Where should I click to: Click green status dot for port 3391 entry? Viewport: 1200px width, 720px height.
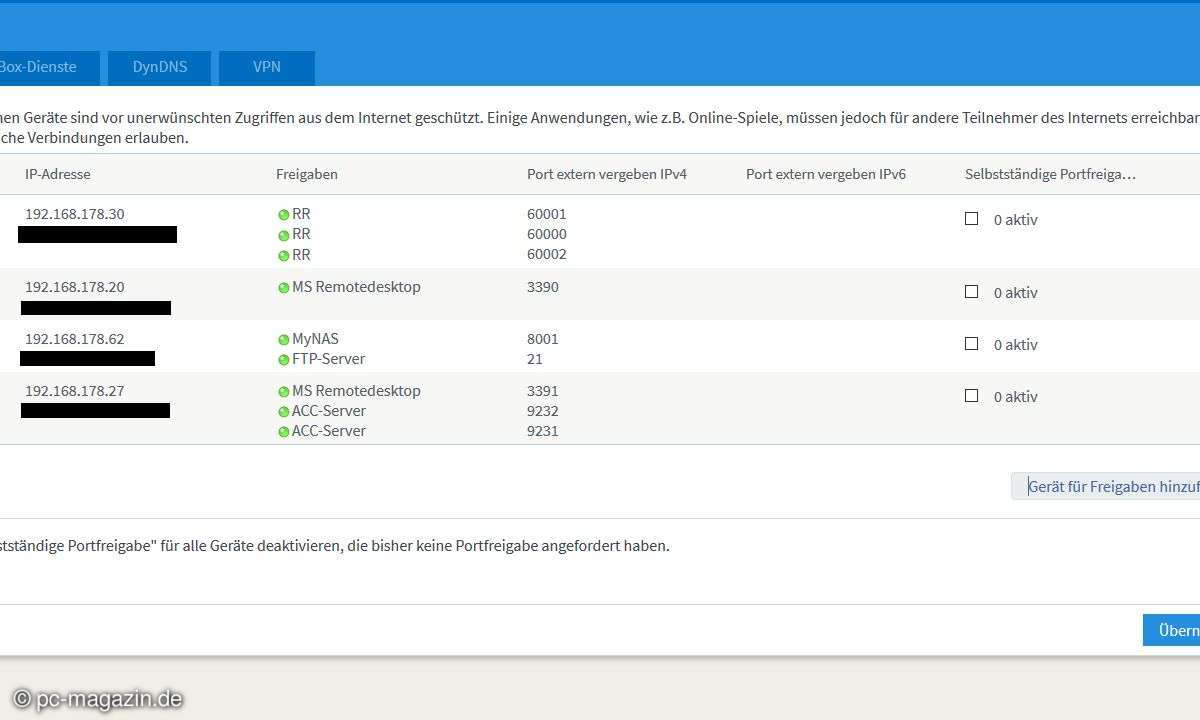(x=283, y=392)
